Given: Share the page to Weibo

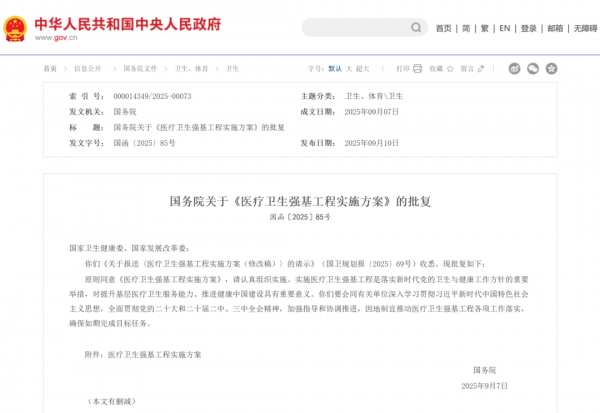Looking at the screenshot, I should click(x=515, y=69).
